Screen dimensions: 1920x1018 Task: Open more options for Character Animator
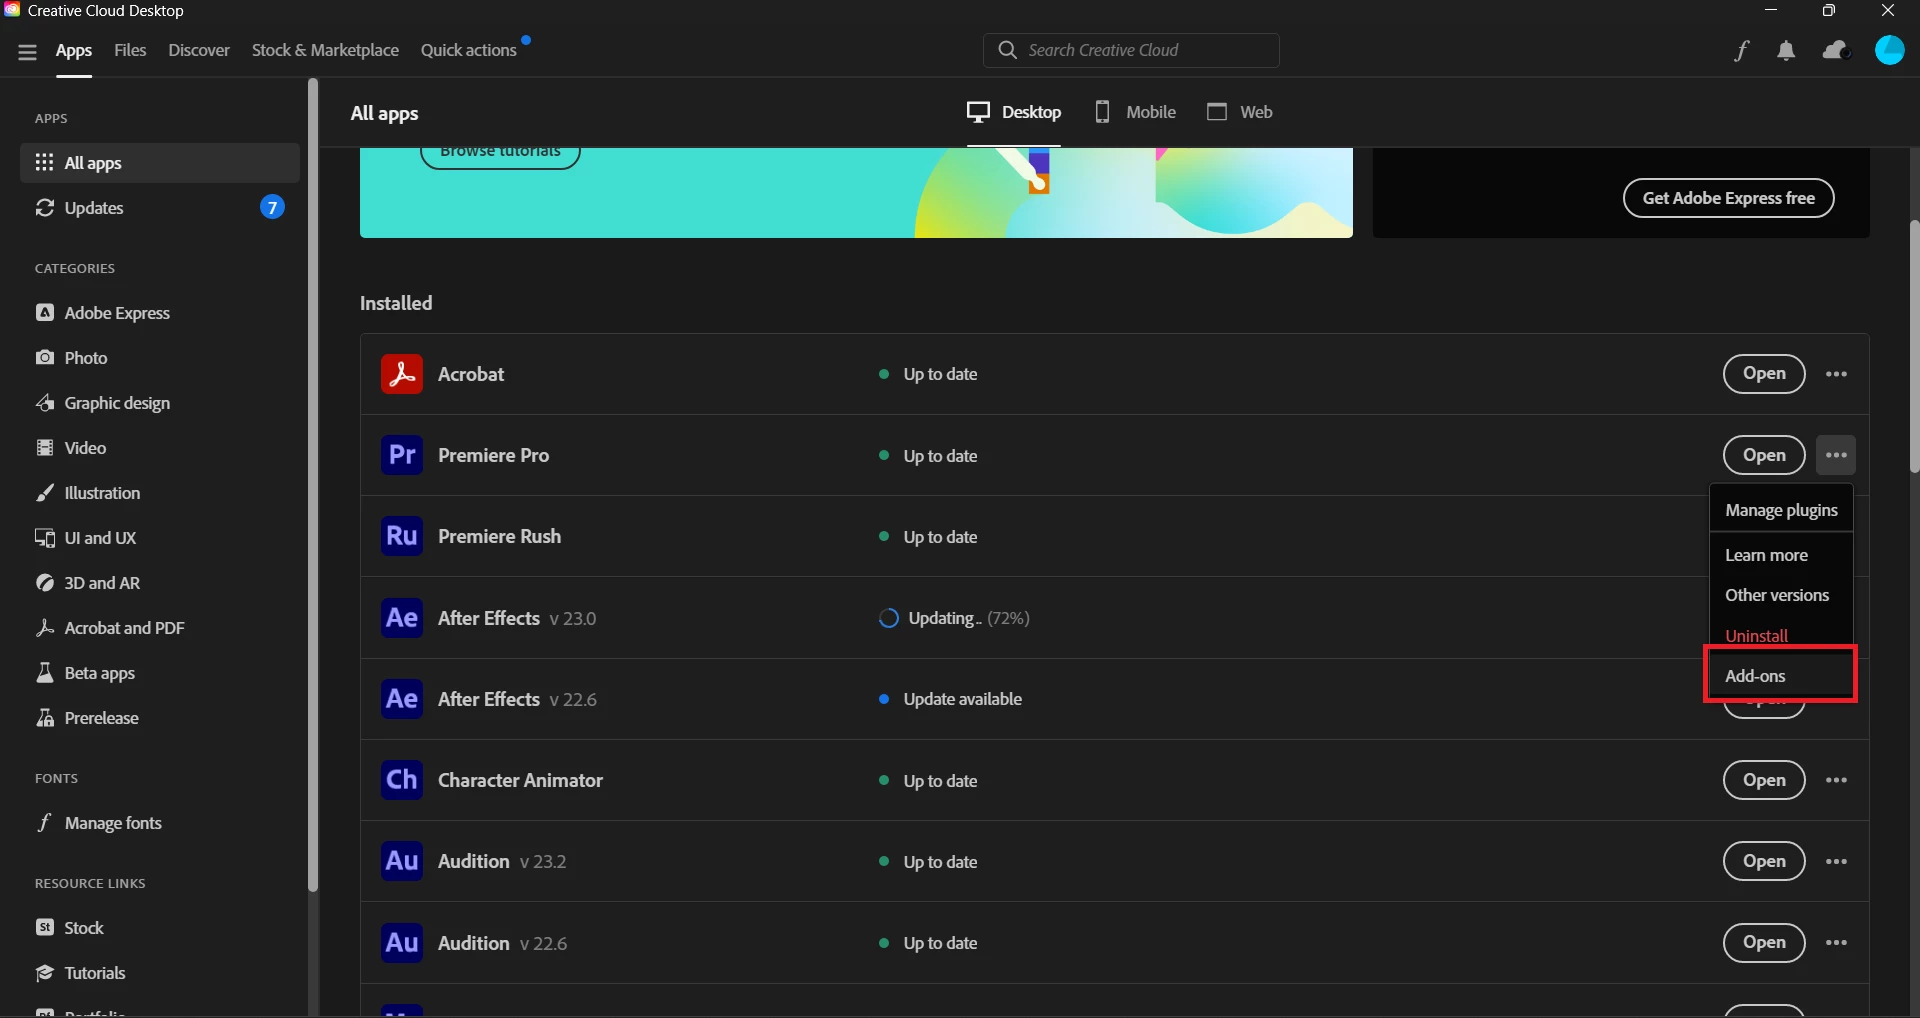coord(1836,780)
